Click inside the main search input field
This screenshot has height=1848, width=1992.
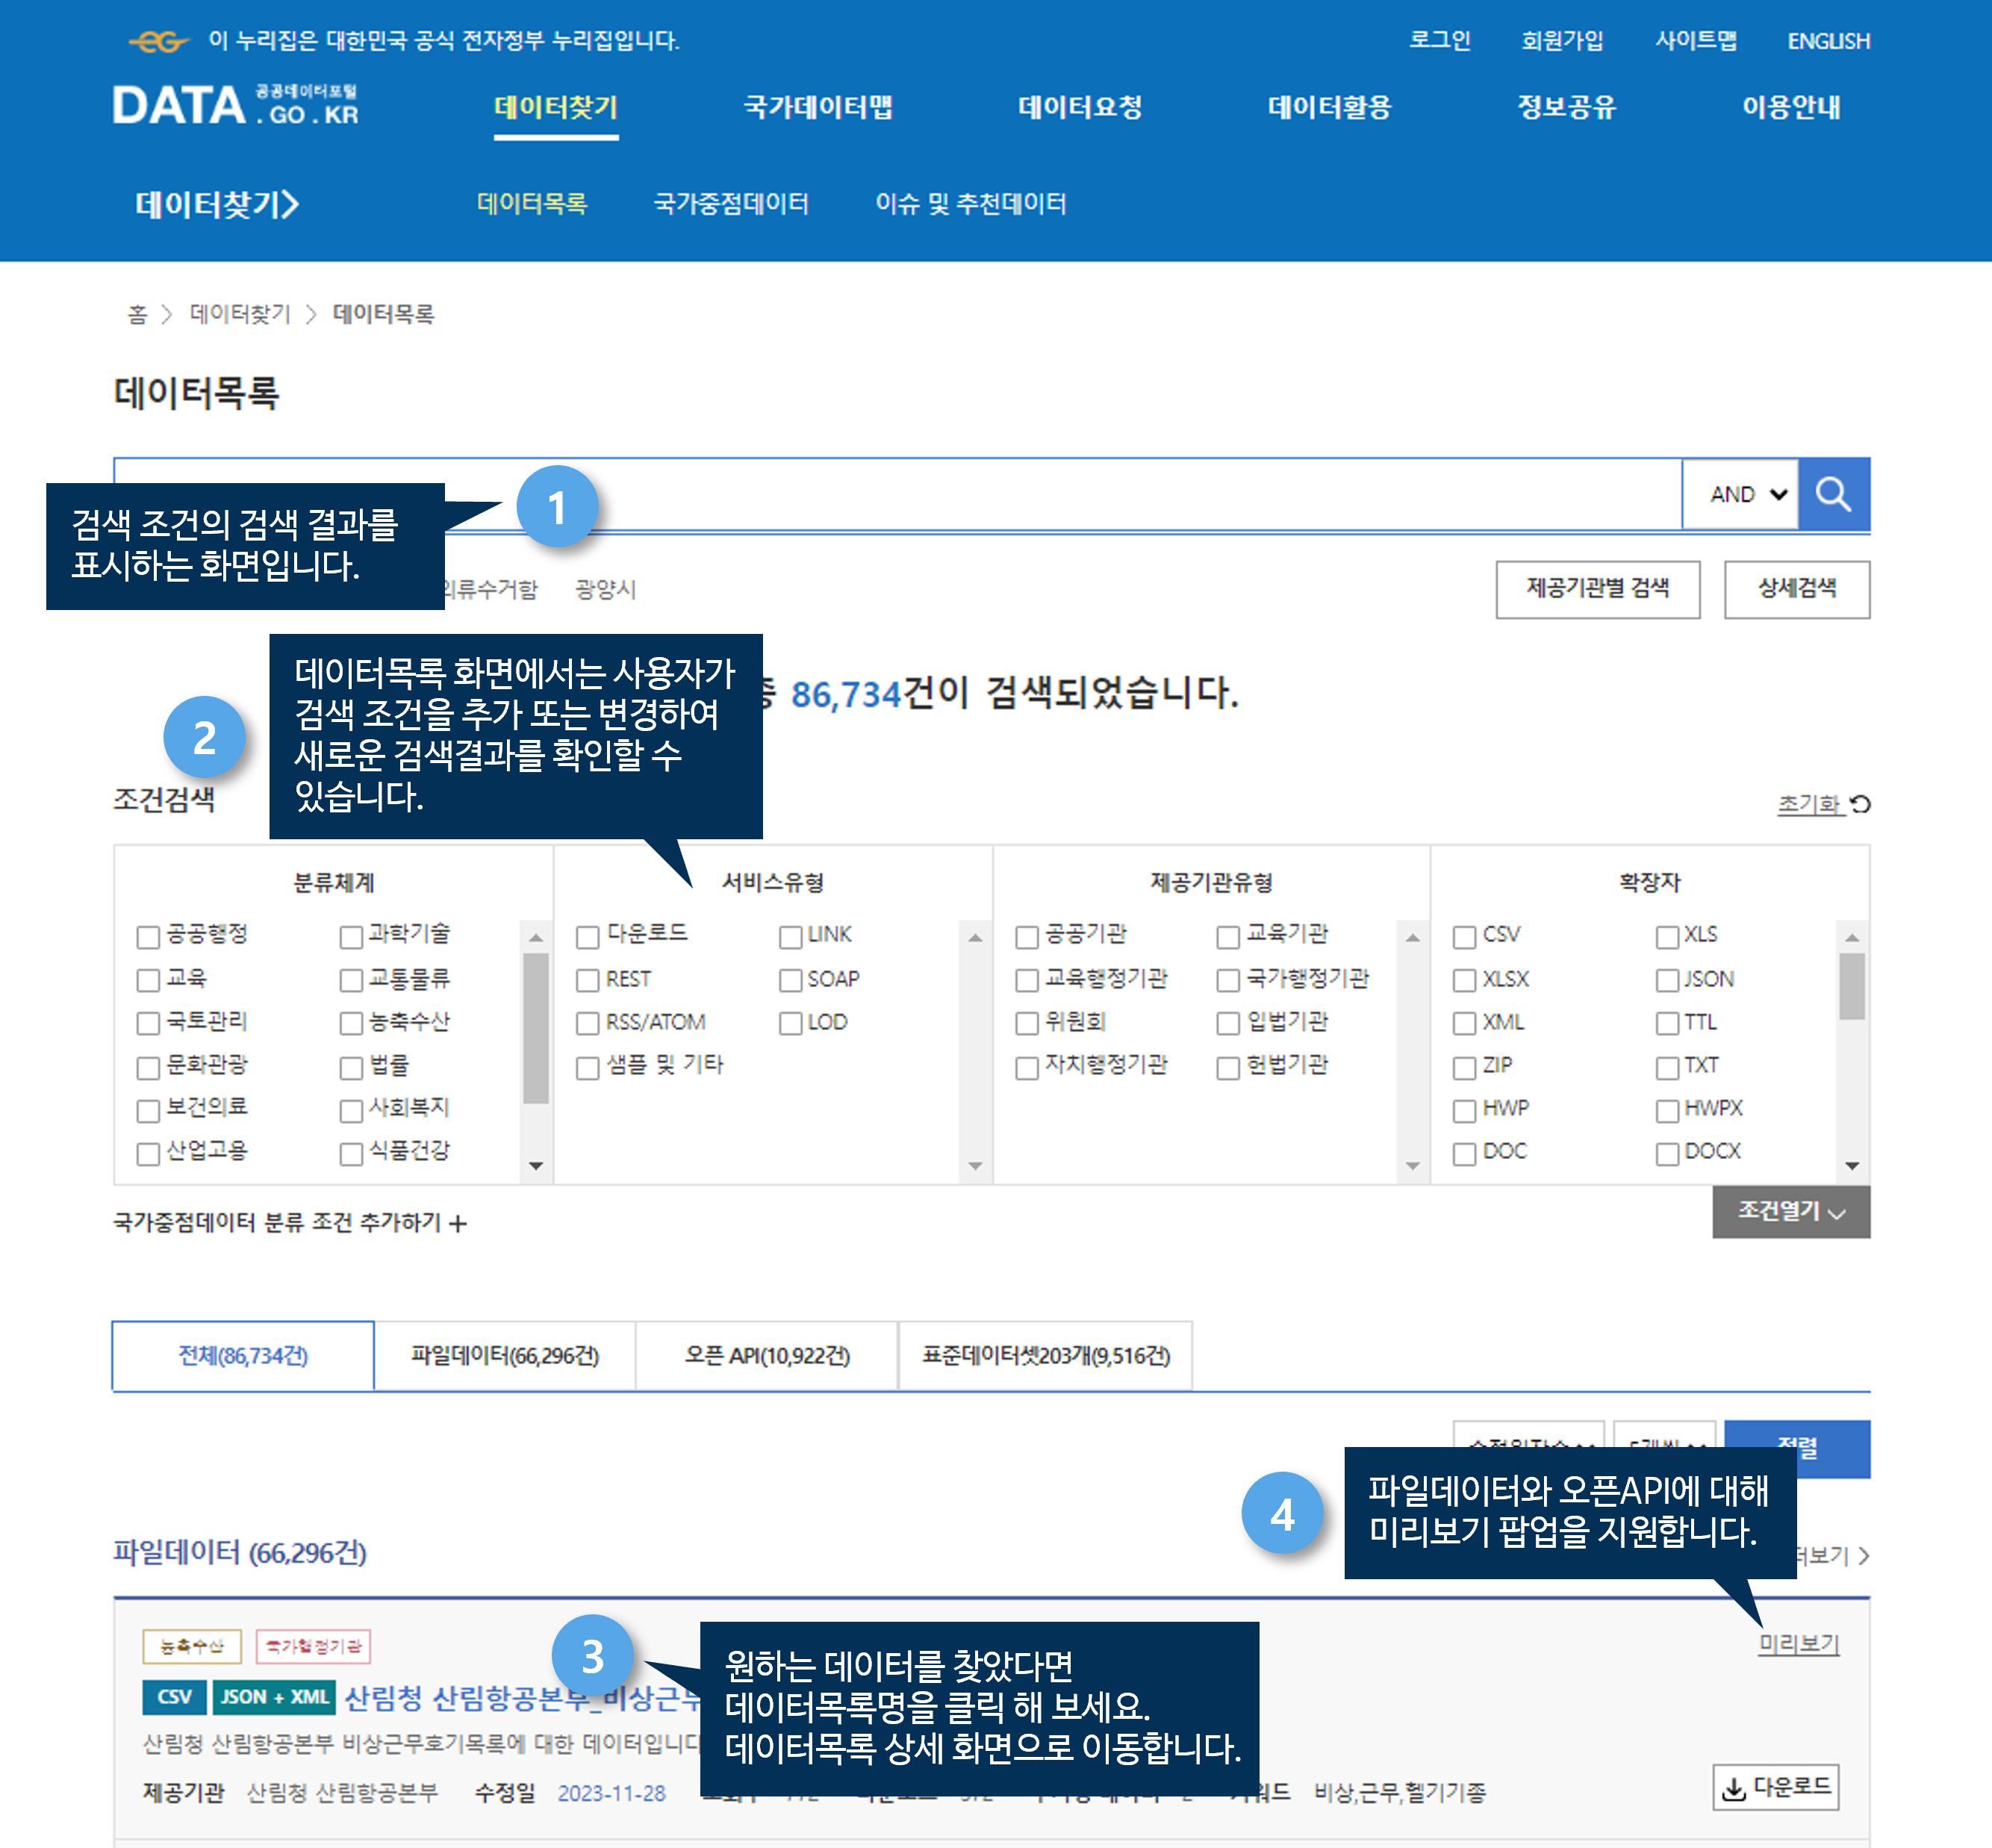[1100, 494]
